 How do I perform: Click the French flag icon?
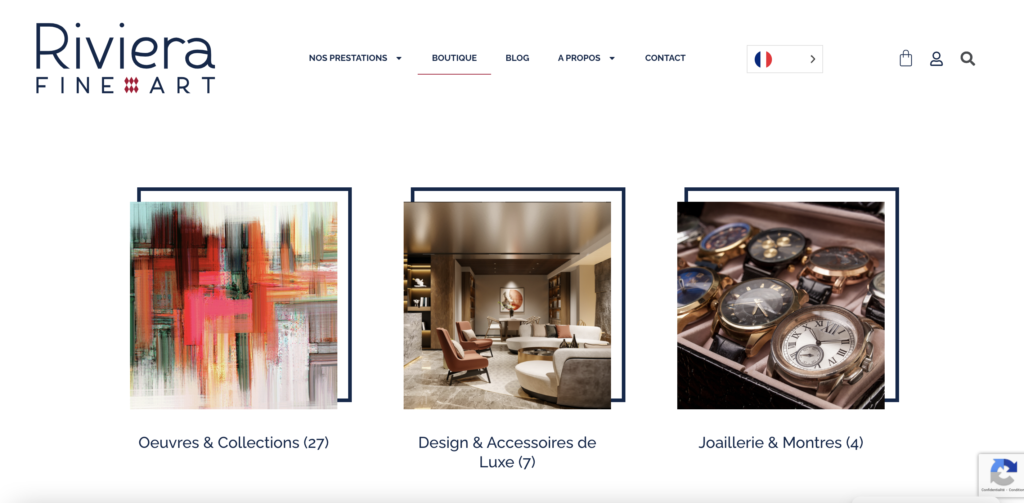tap(763, 59)
